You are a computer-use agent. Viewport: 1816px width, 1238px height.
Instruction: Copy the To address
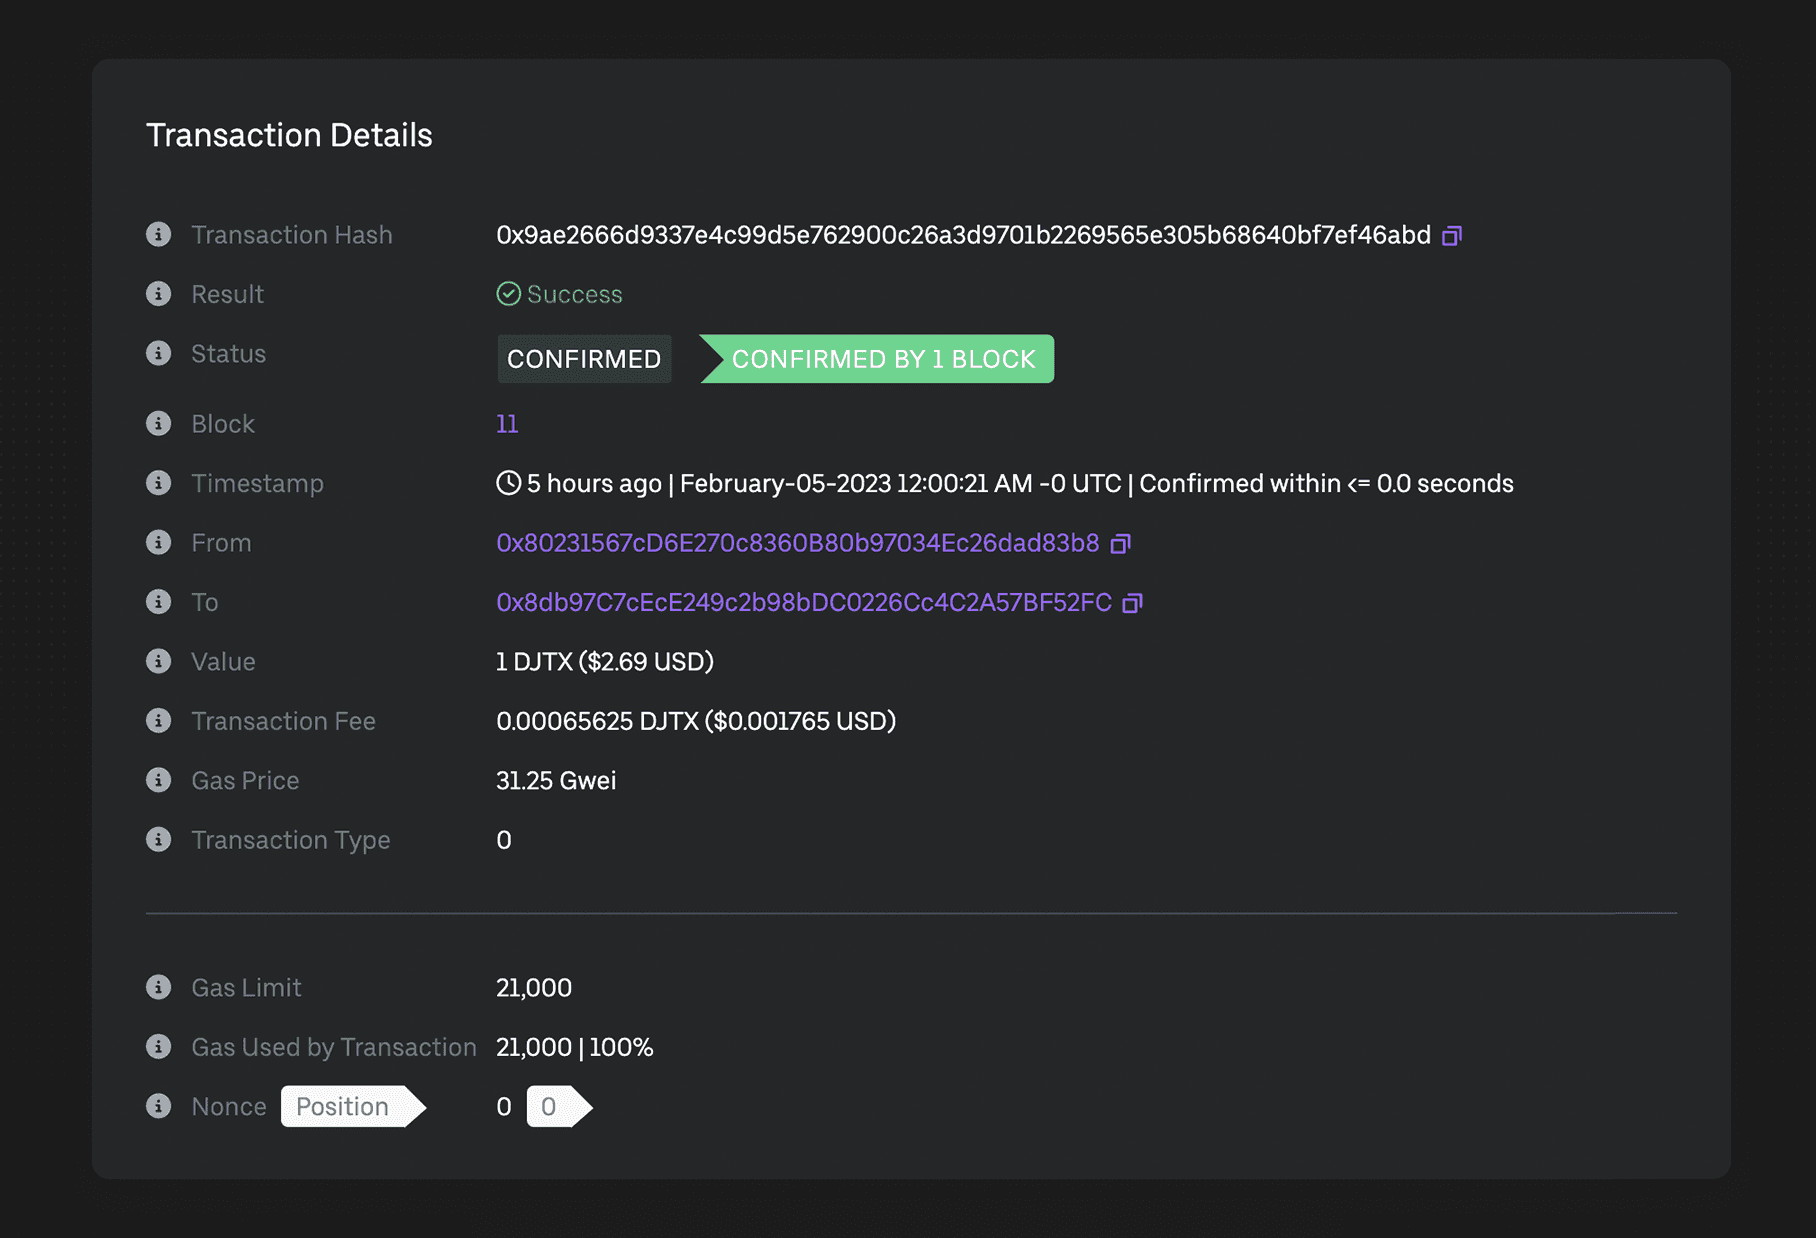pos(1132,603)
